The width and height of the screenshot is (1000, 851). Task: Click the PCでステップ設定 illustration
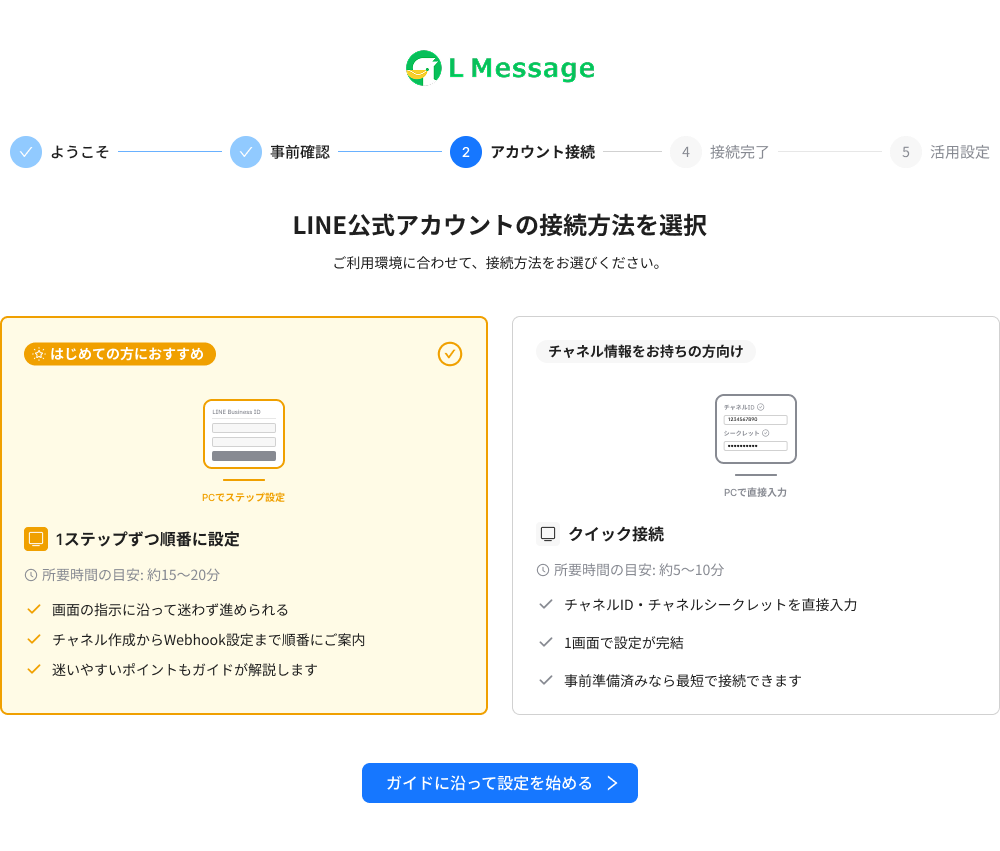point(244,440)
